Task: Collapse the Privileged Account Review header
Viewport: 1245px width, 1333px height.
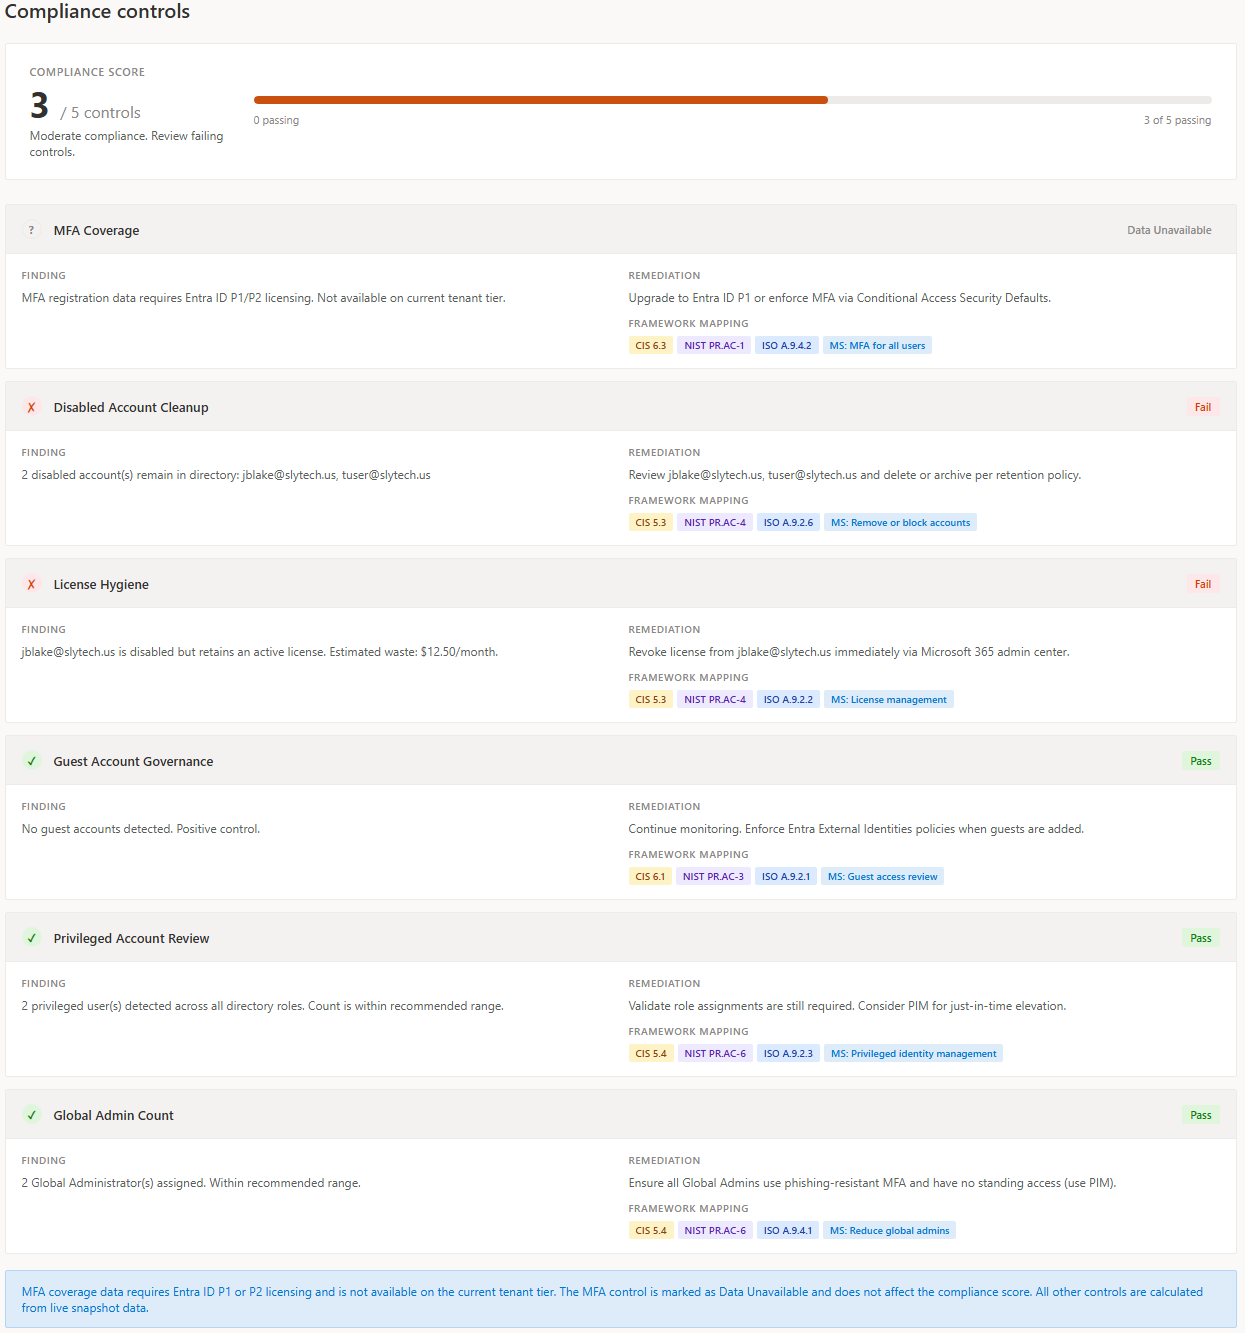Action: 621,938
